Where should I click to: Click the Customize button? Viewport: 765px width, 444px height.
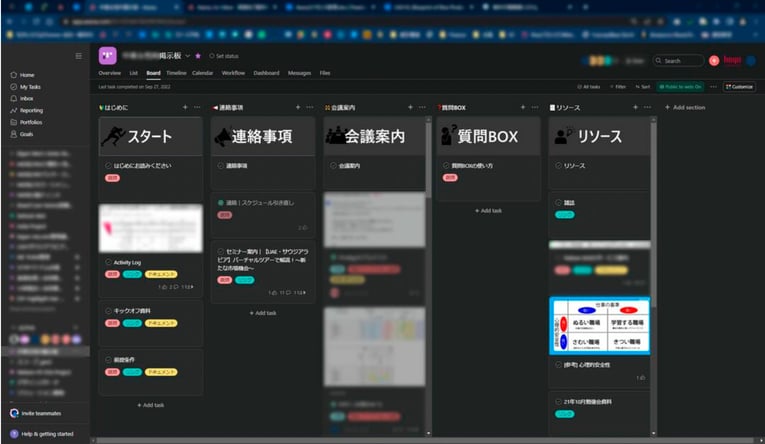coord(739,87)
